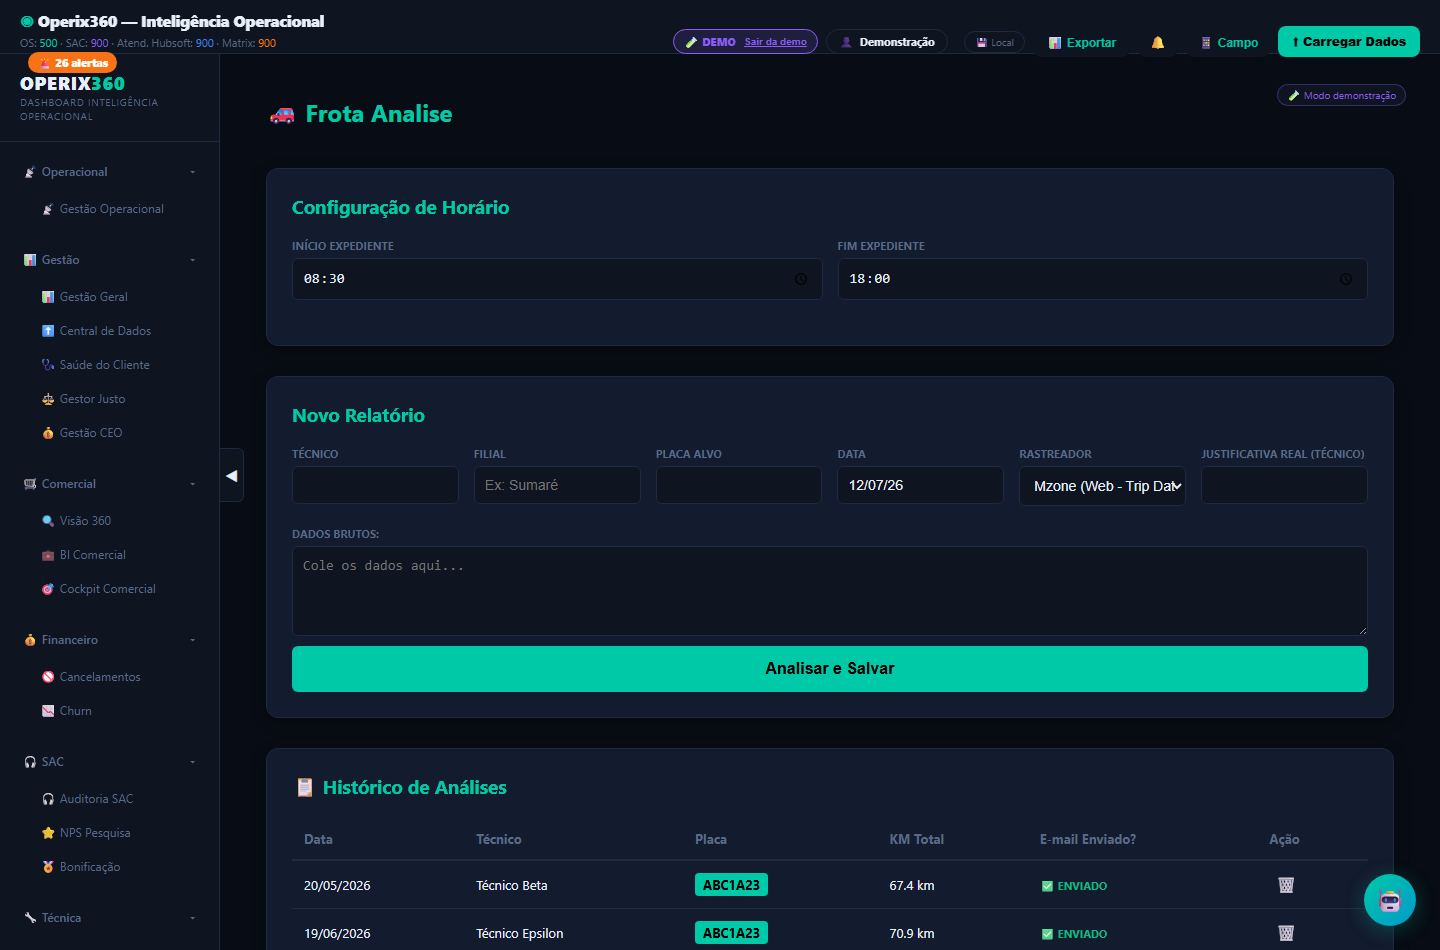Open Gestão CEO page
The image size is (1440, 950).
pos(90,433)
